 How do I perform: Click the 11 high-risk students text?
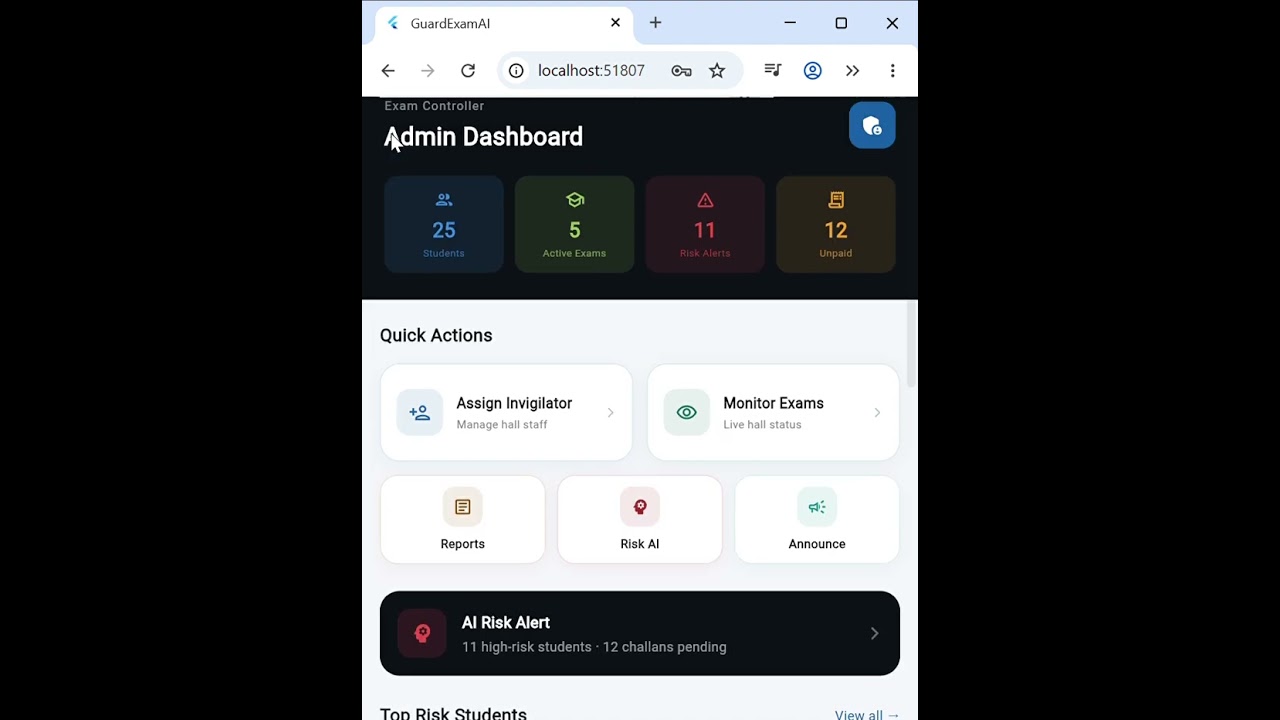(x=526, y=647)
